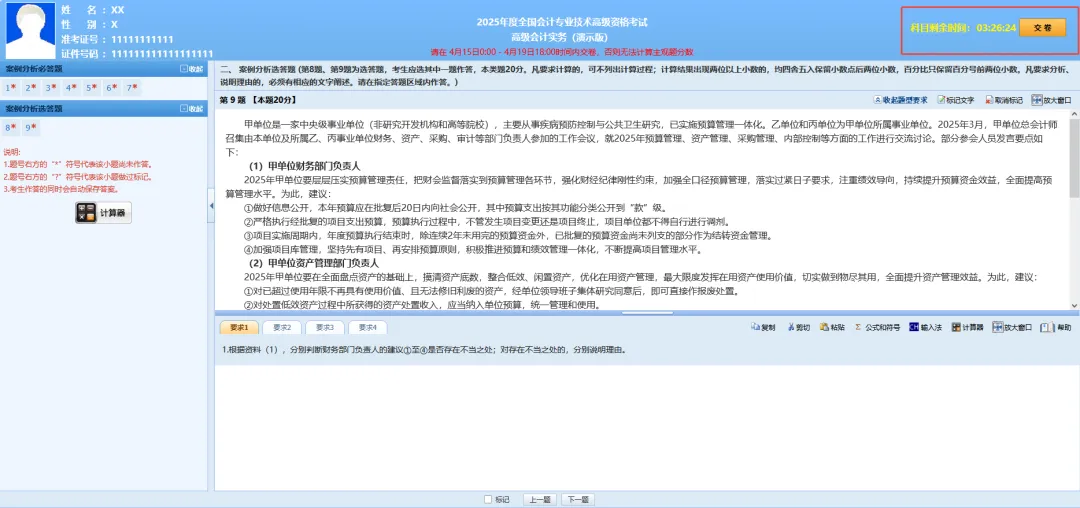This screenshot has width=1080, height=508.
Task: Go to the next question with 下一题
Action: coord(578,500)
